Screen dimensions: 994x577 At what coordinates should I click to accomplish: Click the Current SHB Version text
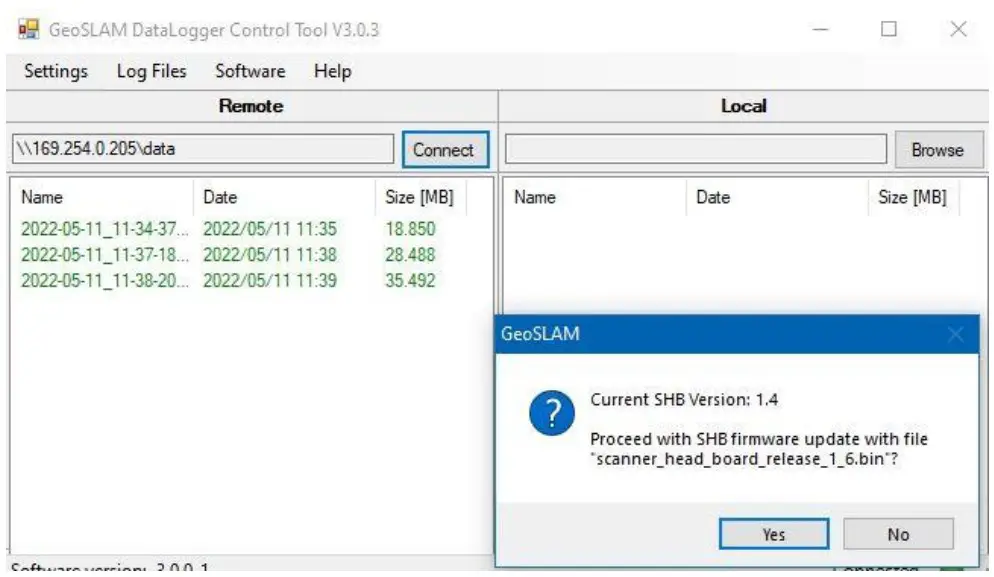(684, 399)
